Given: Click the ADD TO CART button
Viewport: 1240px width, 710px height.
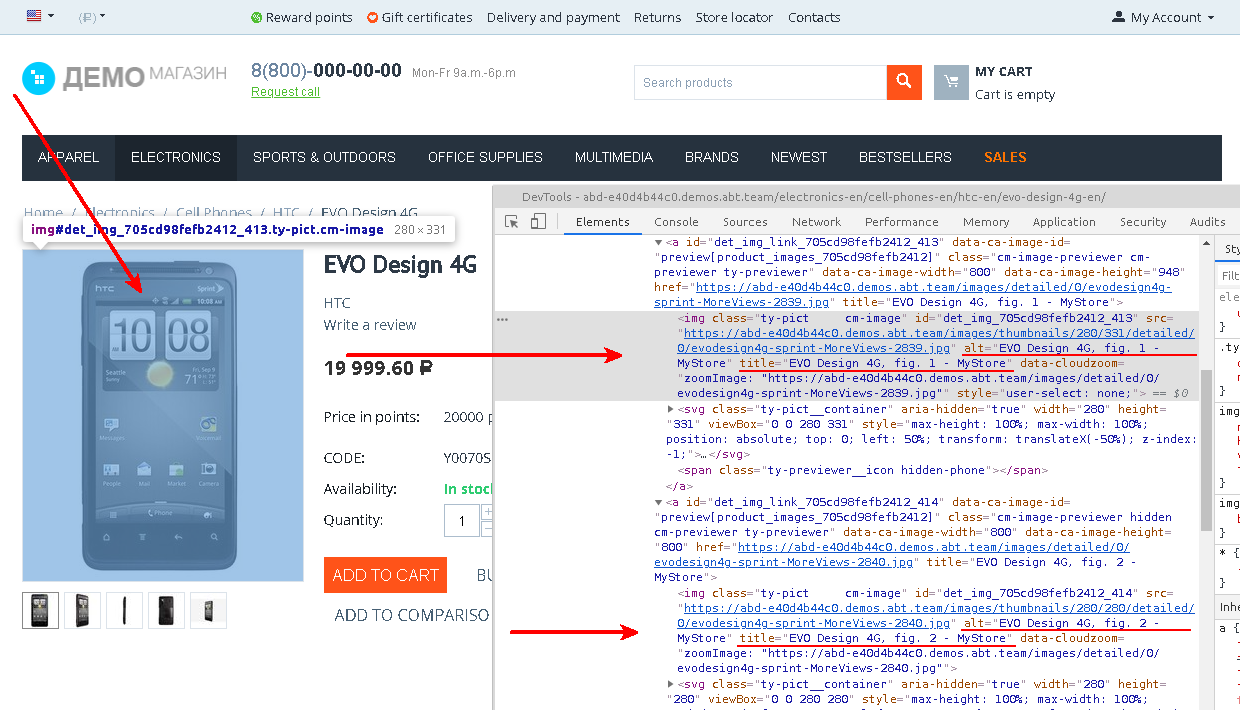Looking at the screenshot, I should (x=385, y=575).
